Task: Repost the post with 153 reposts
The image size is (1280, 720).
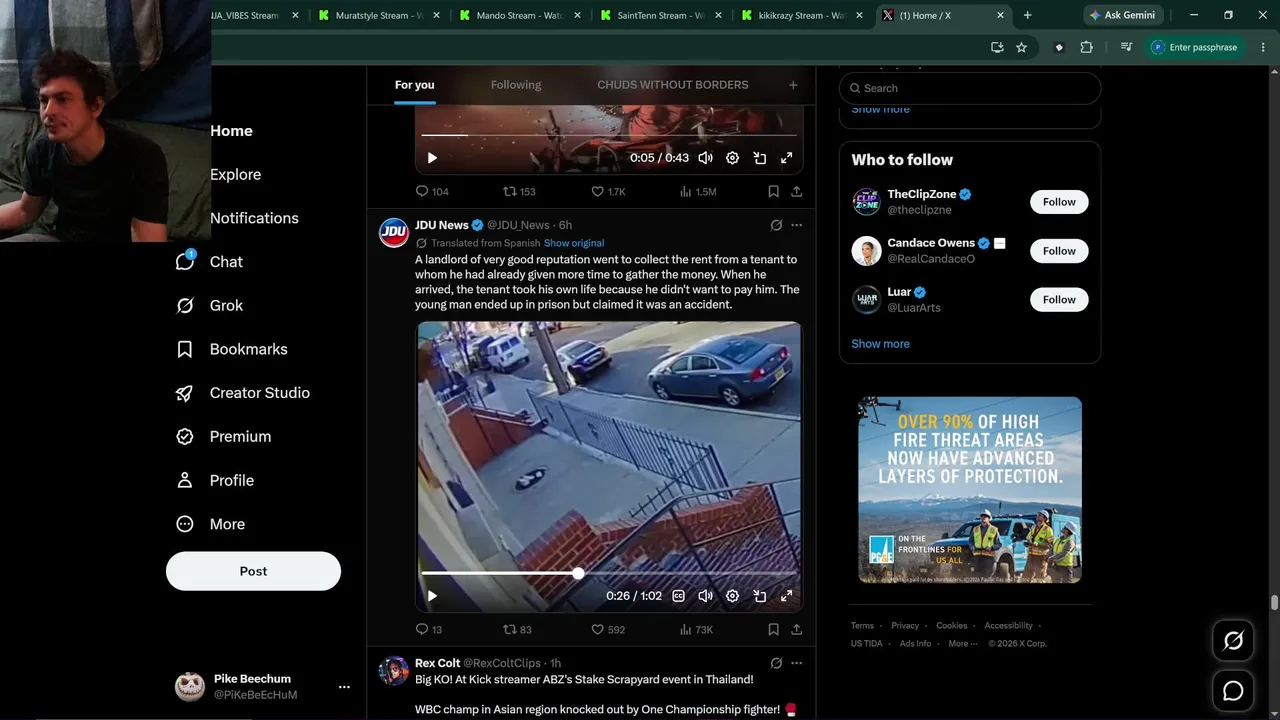Action: coord(519,192)
